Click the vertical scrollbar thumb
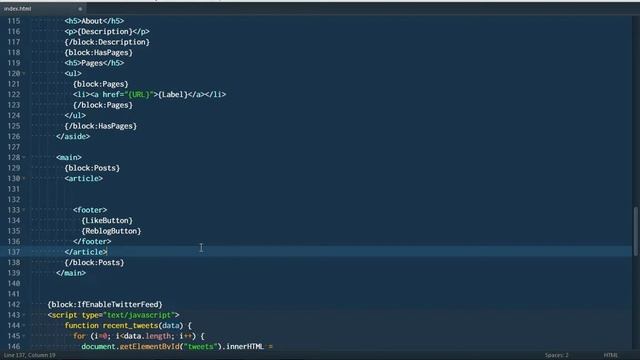The height and width of the screenshot is (360, 640). coord(636,231)
